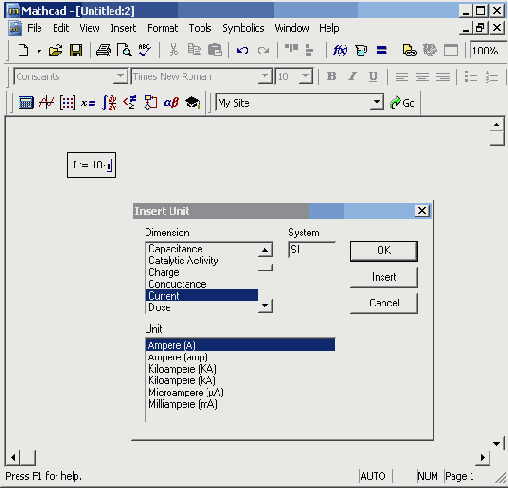Open the Calculus integral toolbar icon

coord(109,103)
